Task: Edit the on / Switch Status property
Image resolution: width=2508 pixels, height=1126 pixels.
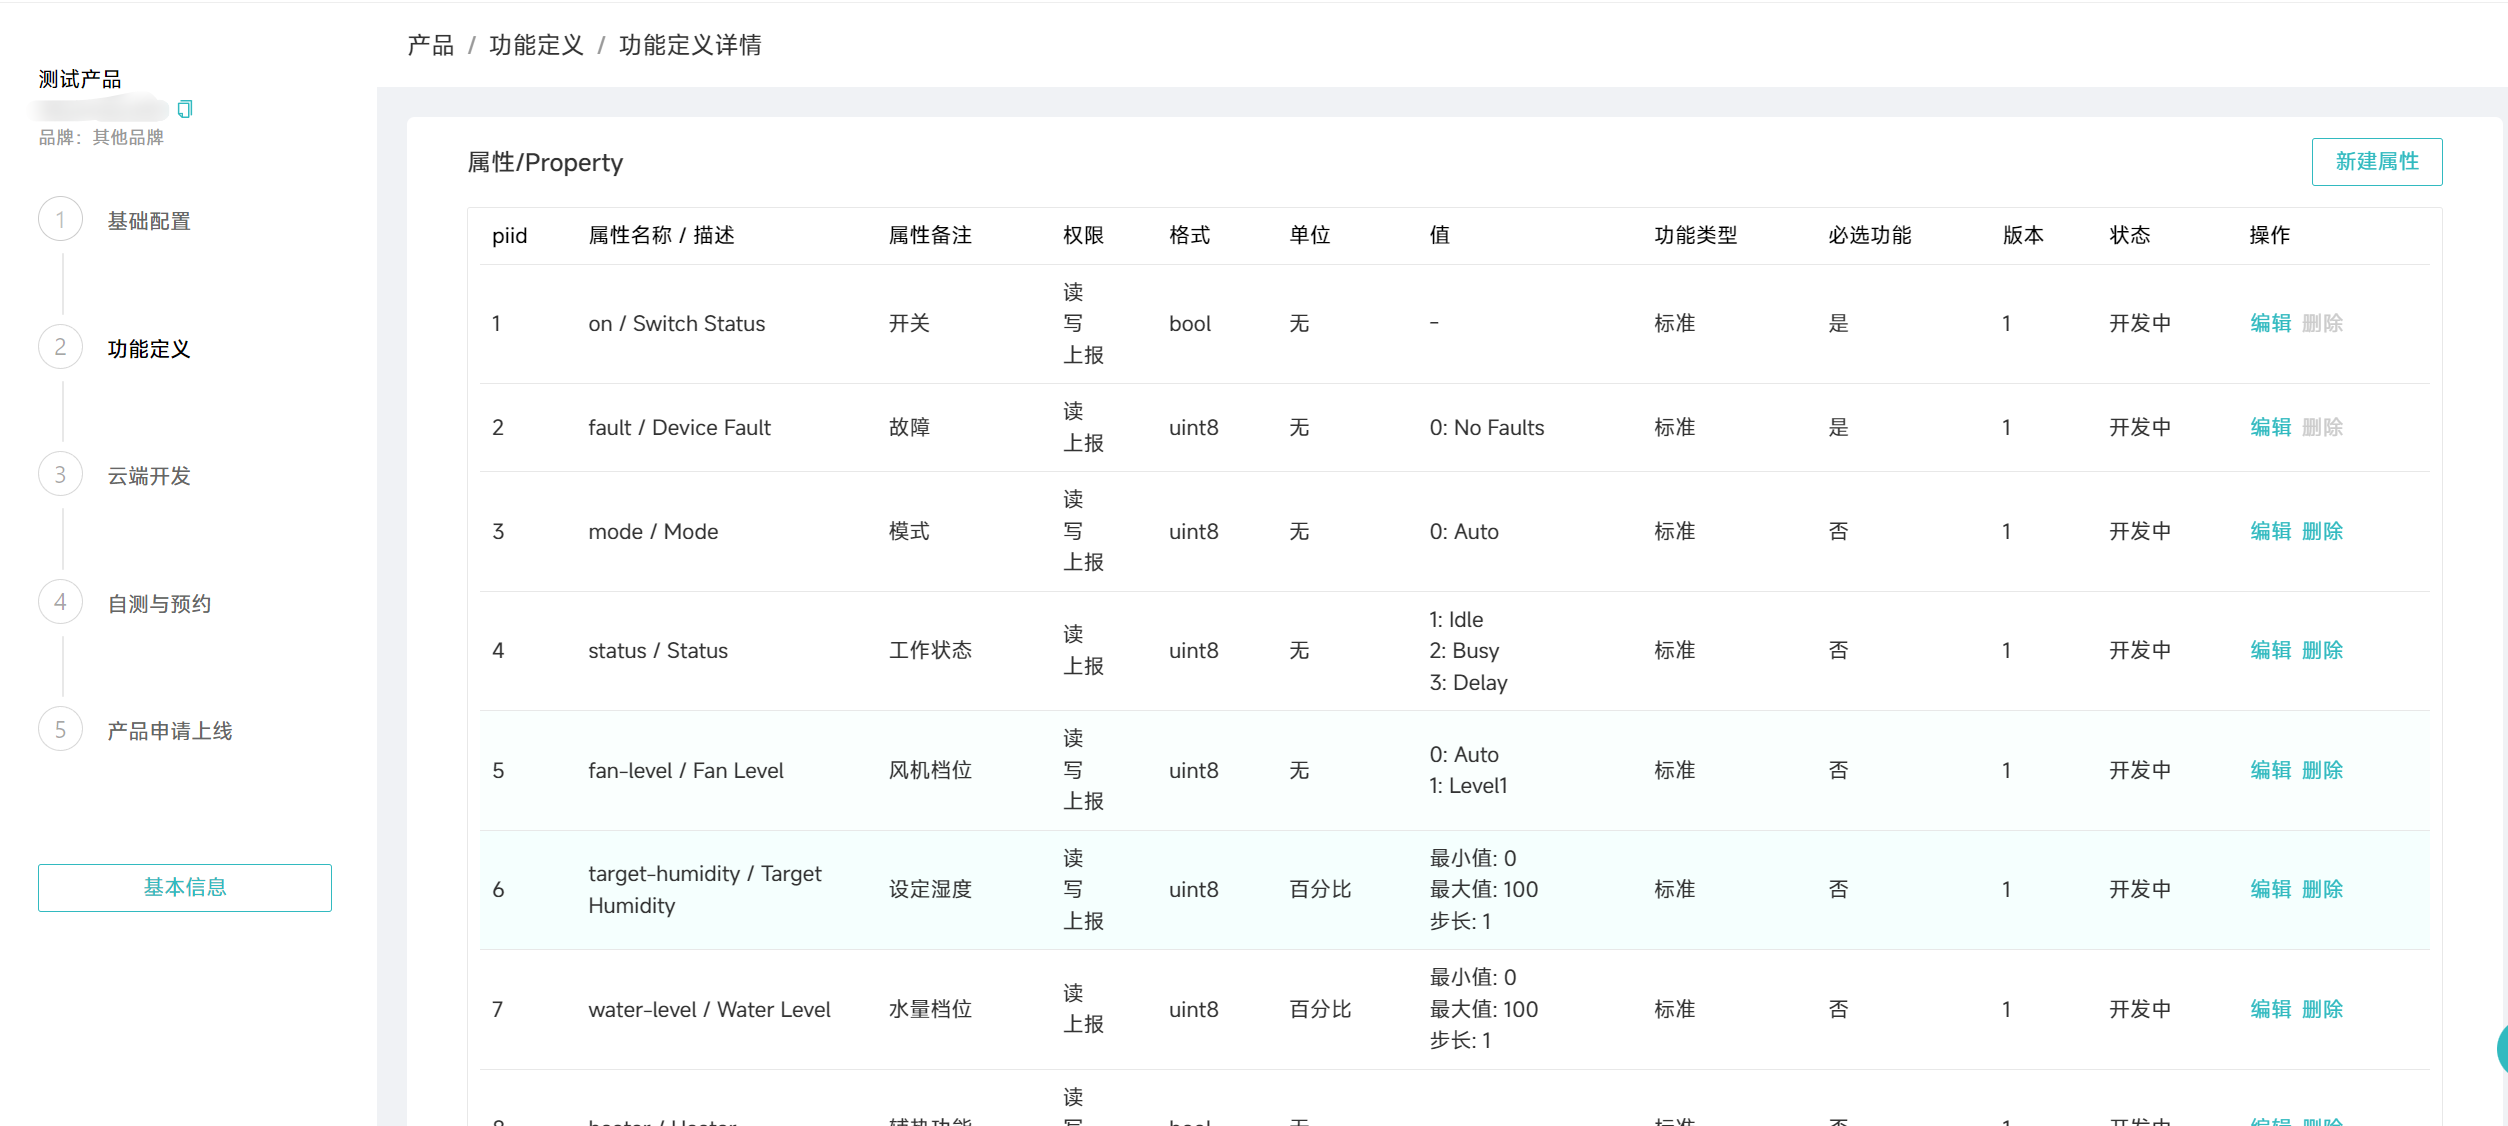Action: pos(2270,323)
